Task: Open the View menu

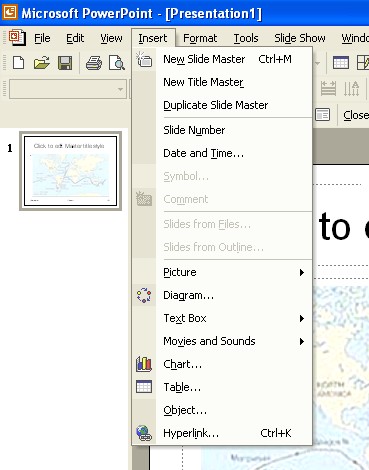Action: pos(111,38)
